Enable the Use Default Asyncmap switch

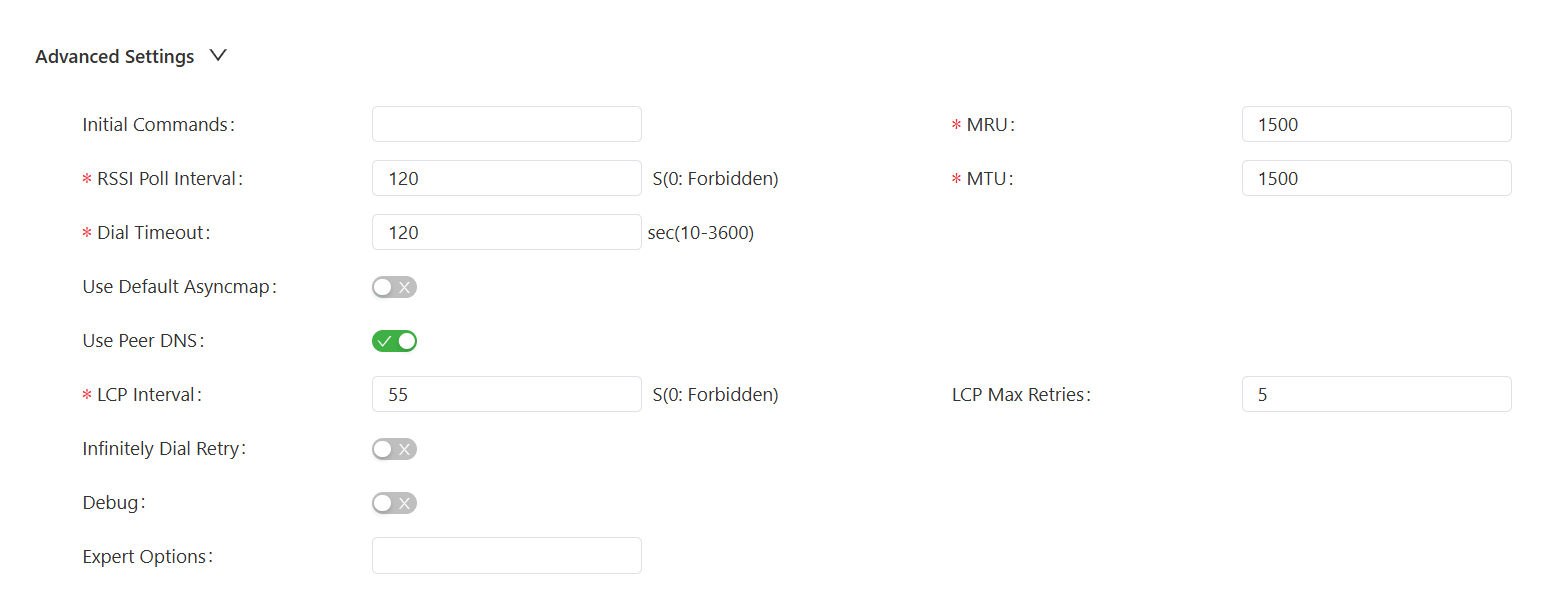[394, 287]
